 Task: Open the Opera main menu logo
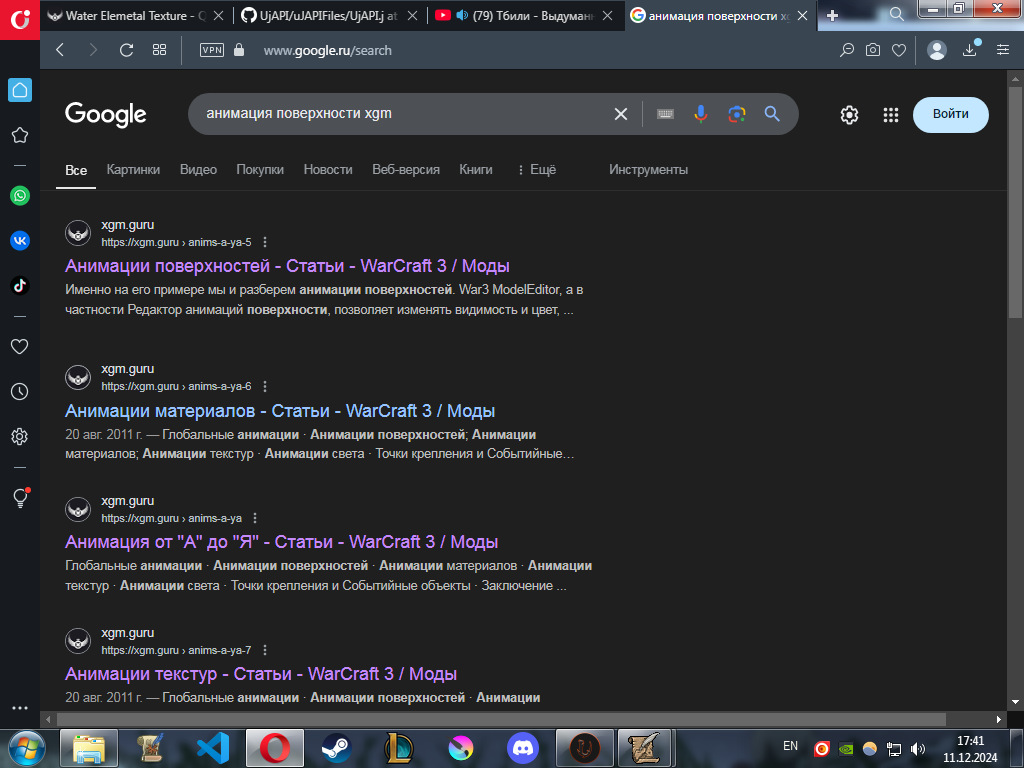(x=20, y=20)
